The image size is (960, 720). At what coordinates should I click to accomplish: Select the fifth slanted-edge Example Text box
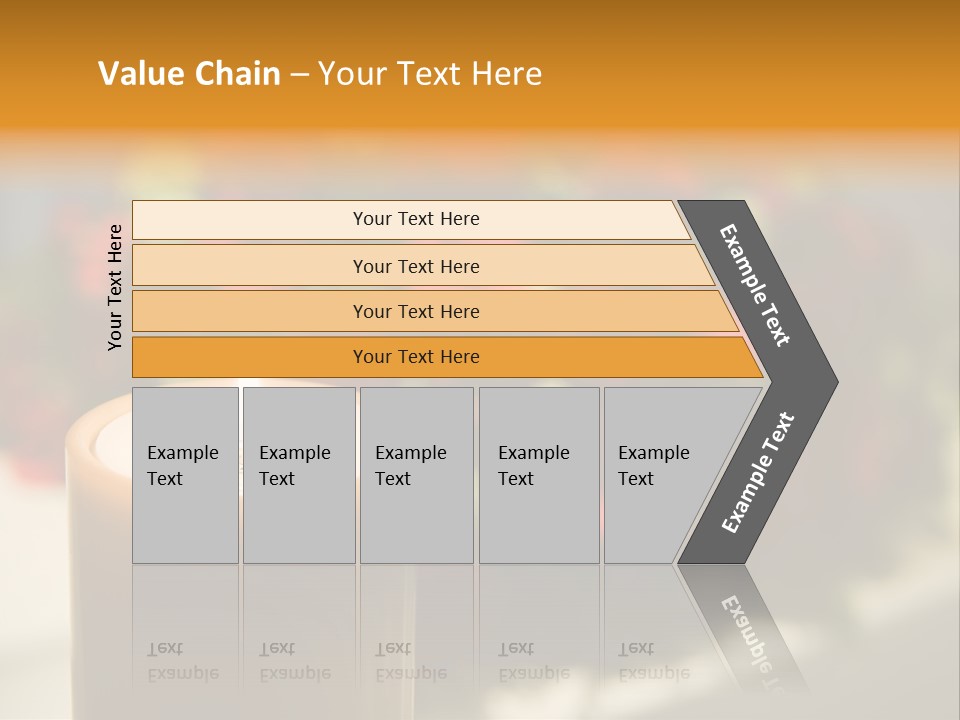(660, 475)
